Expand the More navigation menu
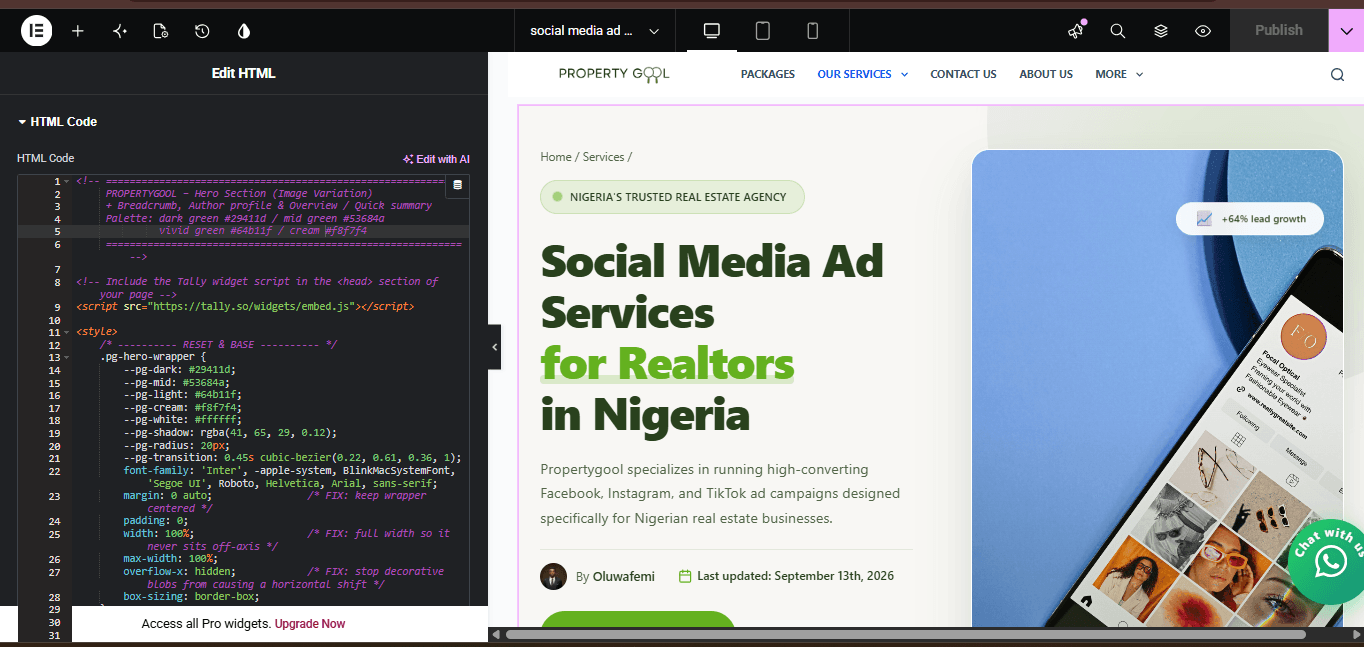Image resolution: width=1364 pixels, height=647 pixels. pyautogui.click(x=1119, y=74)
